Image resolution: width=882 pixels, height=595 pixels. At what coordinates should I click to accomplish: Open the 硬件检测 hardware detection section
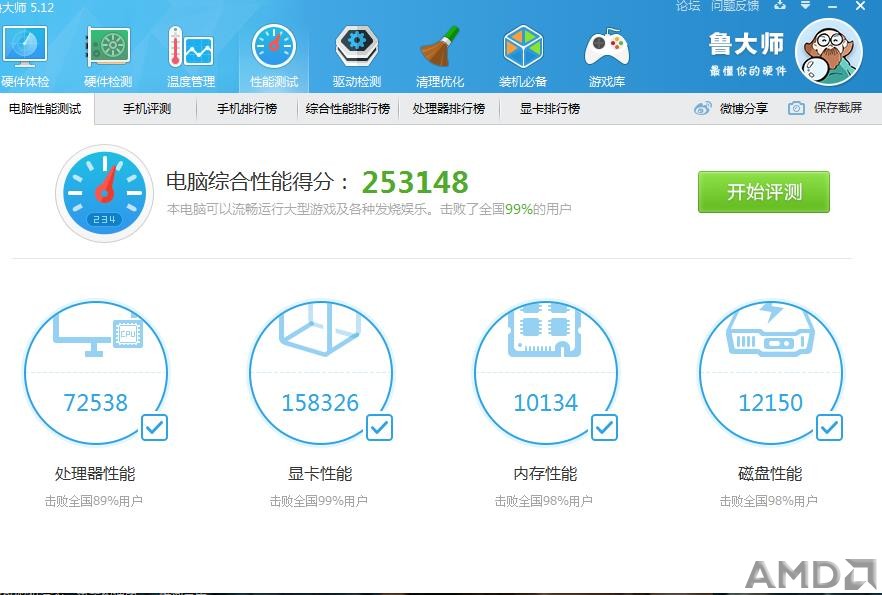108,57
